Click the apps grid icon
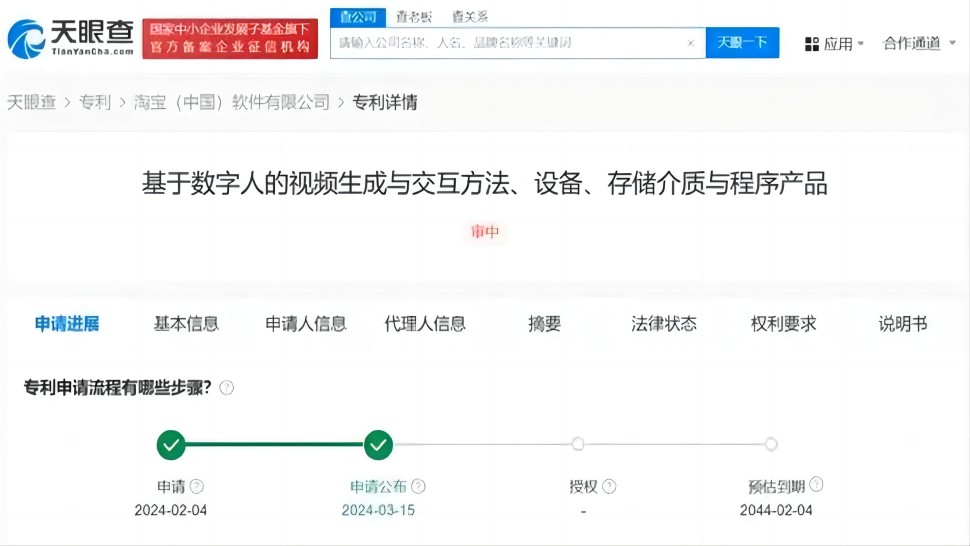The image size is (970, 546). click(812, 43)
